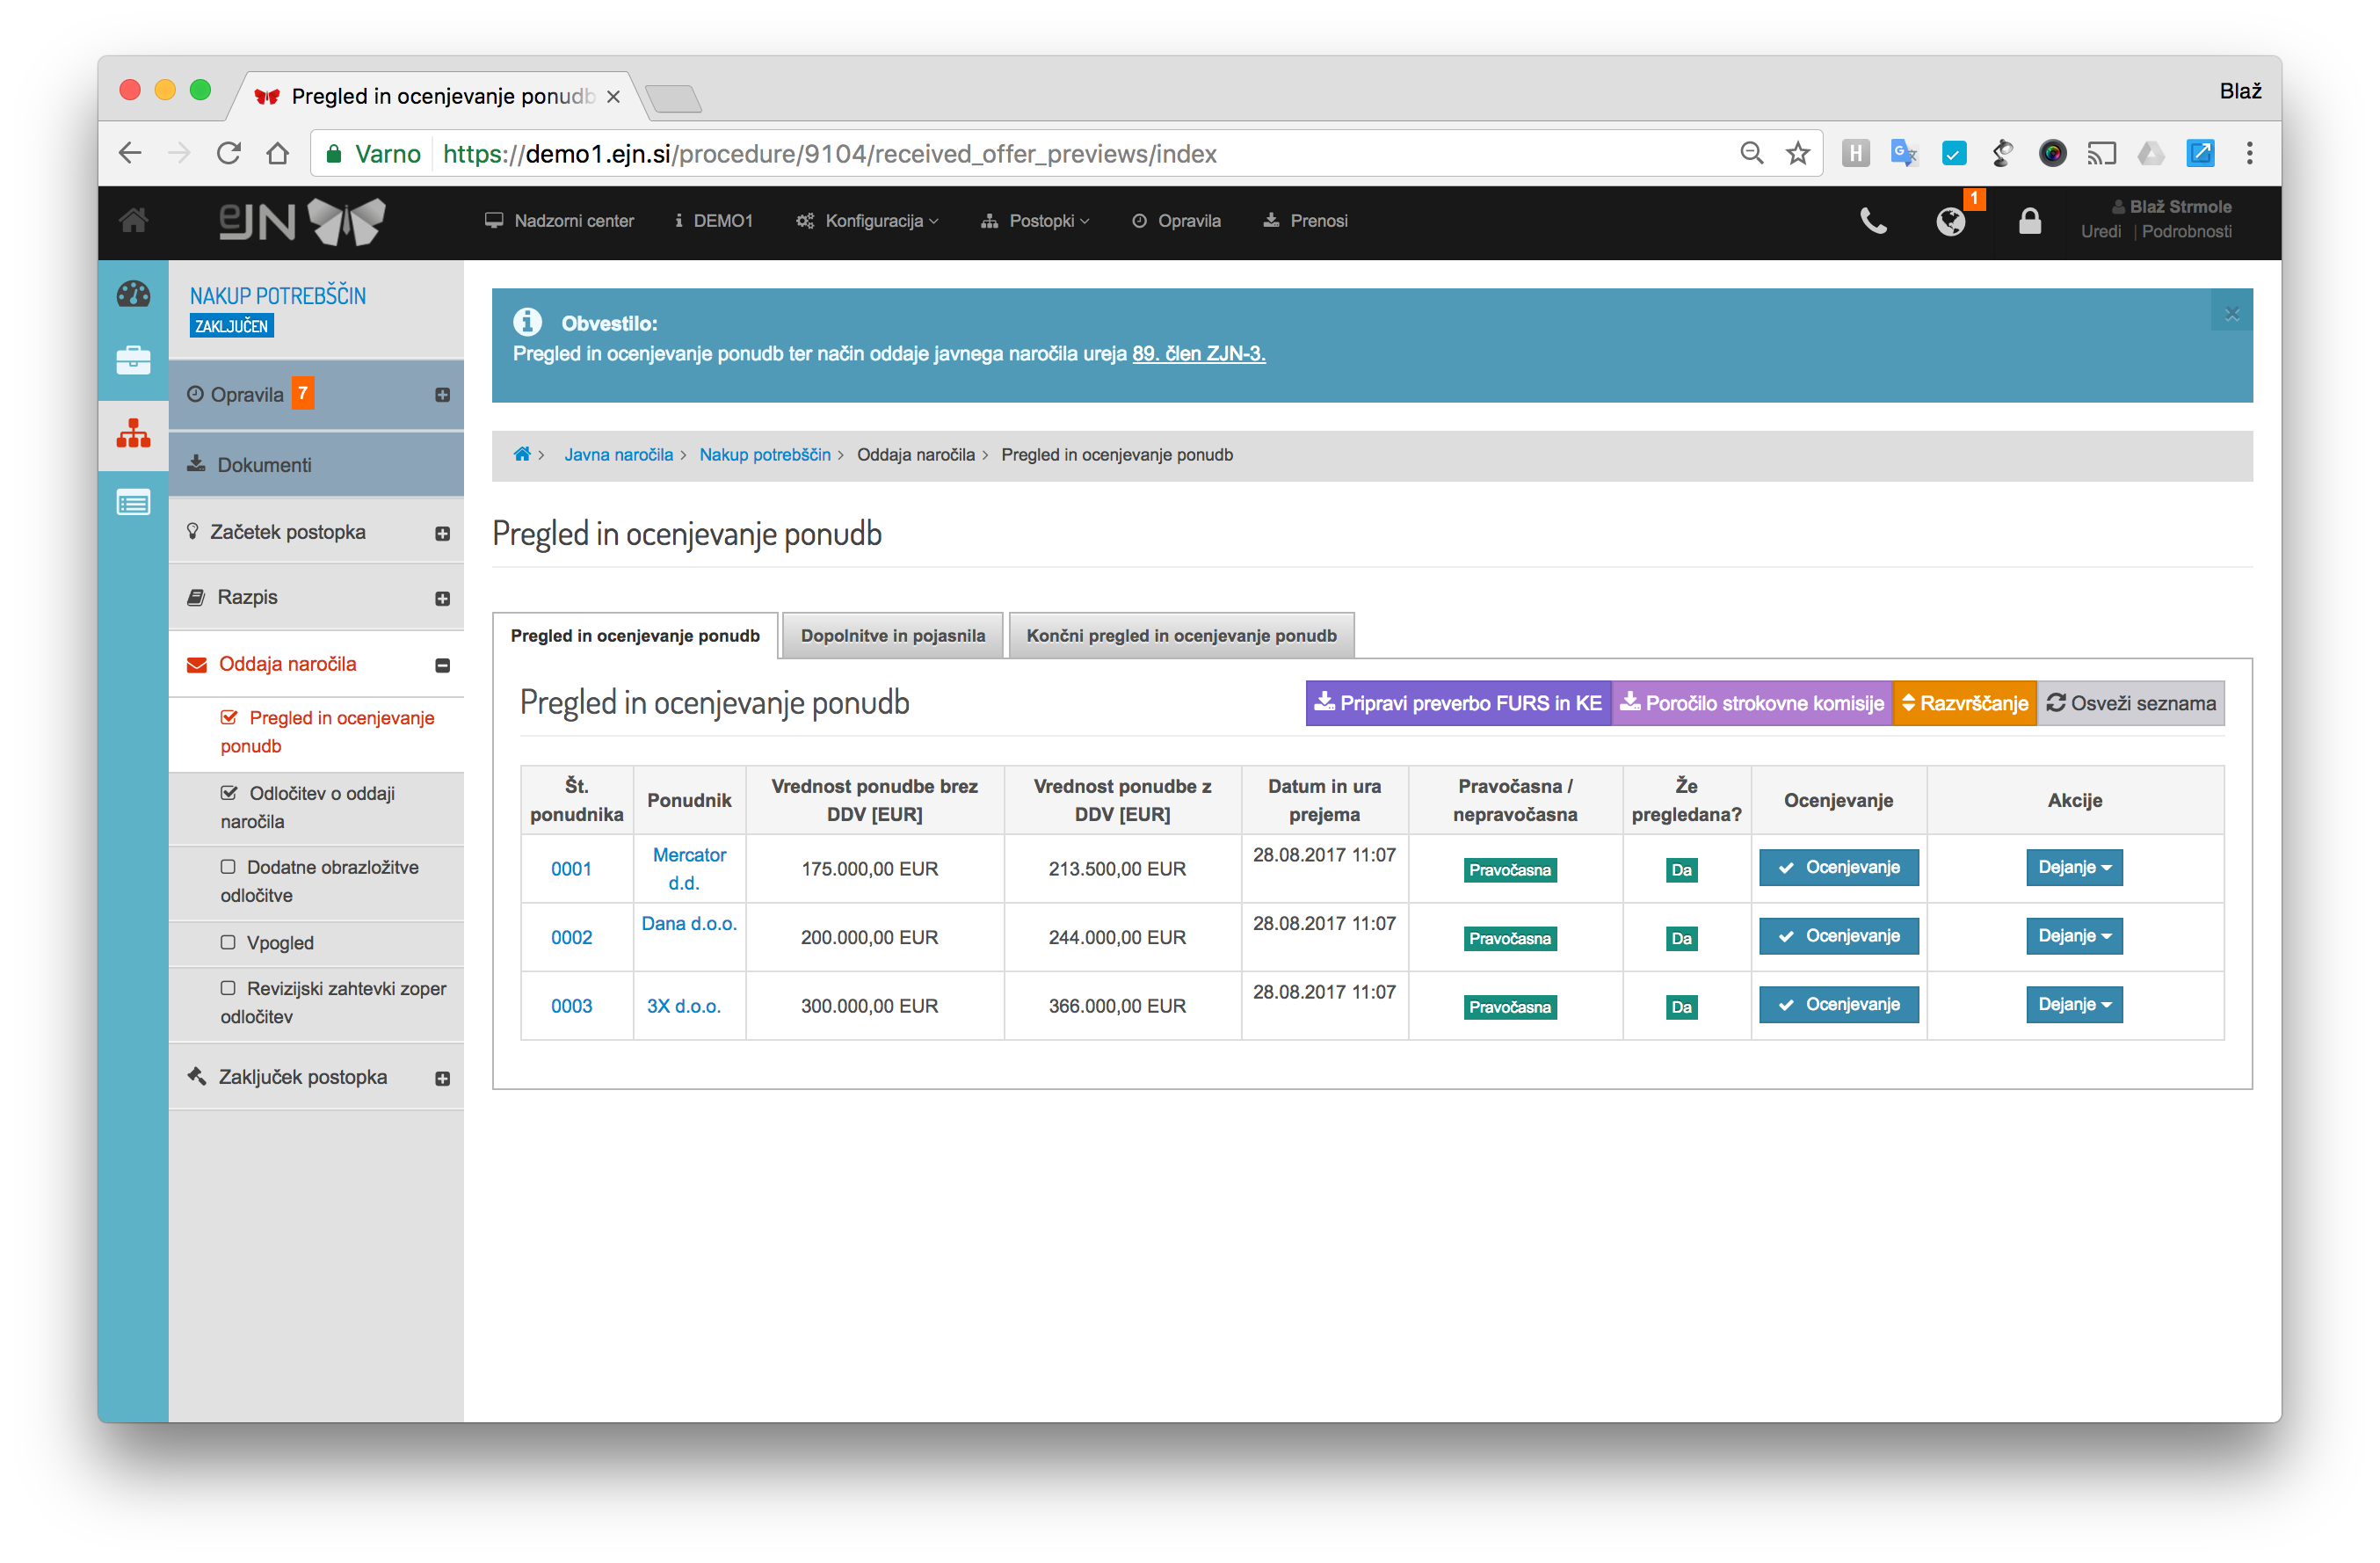This screenshot has height=1563, width=2380.
Task: Open Dejanje dropdown for 3X d.o.o.
Action: pos(2073,1004)
